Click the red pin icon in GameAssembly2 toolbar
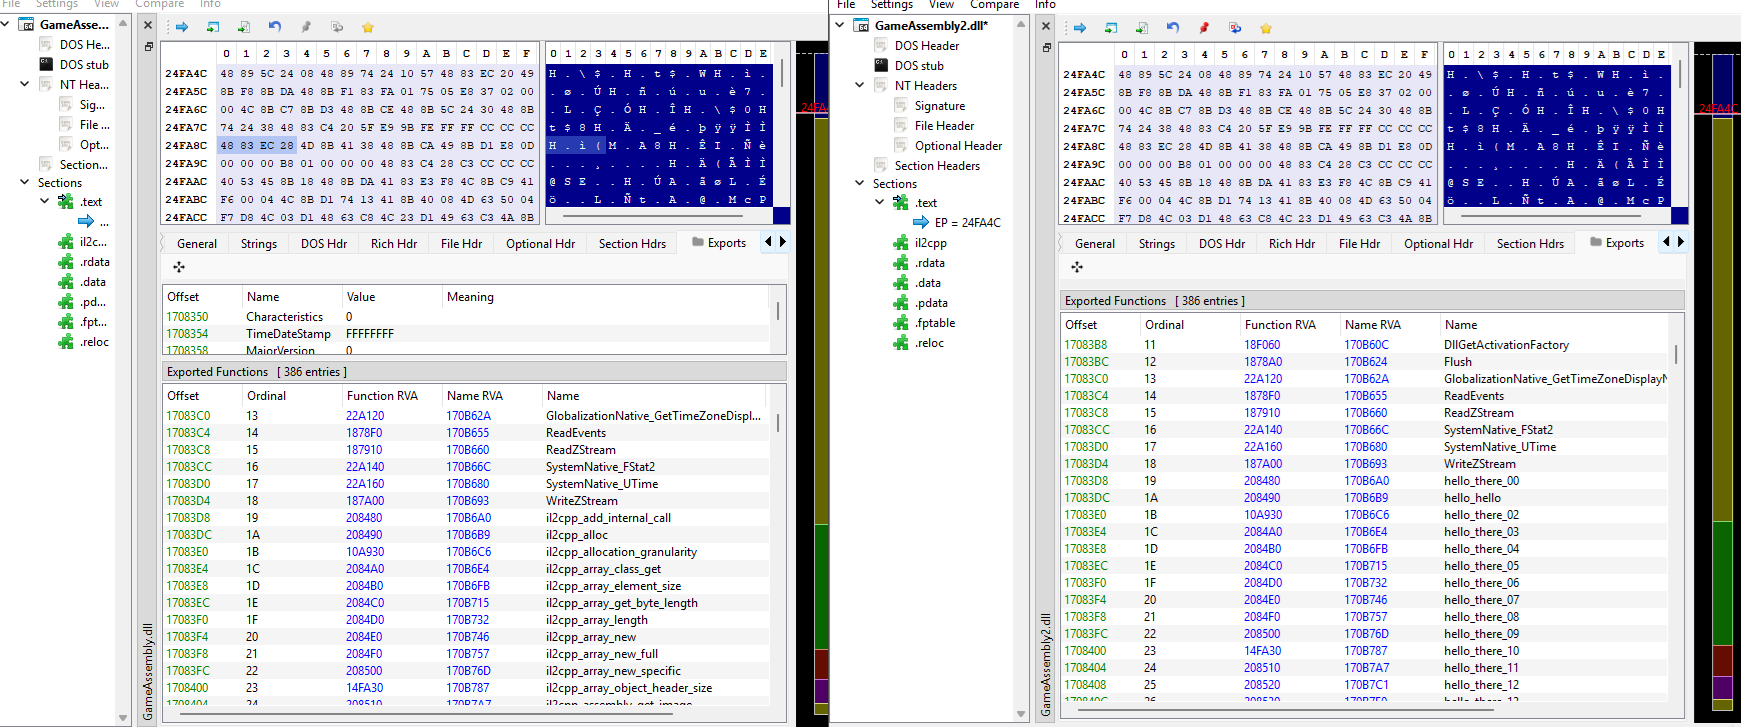Viewport: 1741px width, 727px height. pos(1204,28)
